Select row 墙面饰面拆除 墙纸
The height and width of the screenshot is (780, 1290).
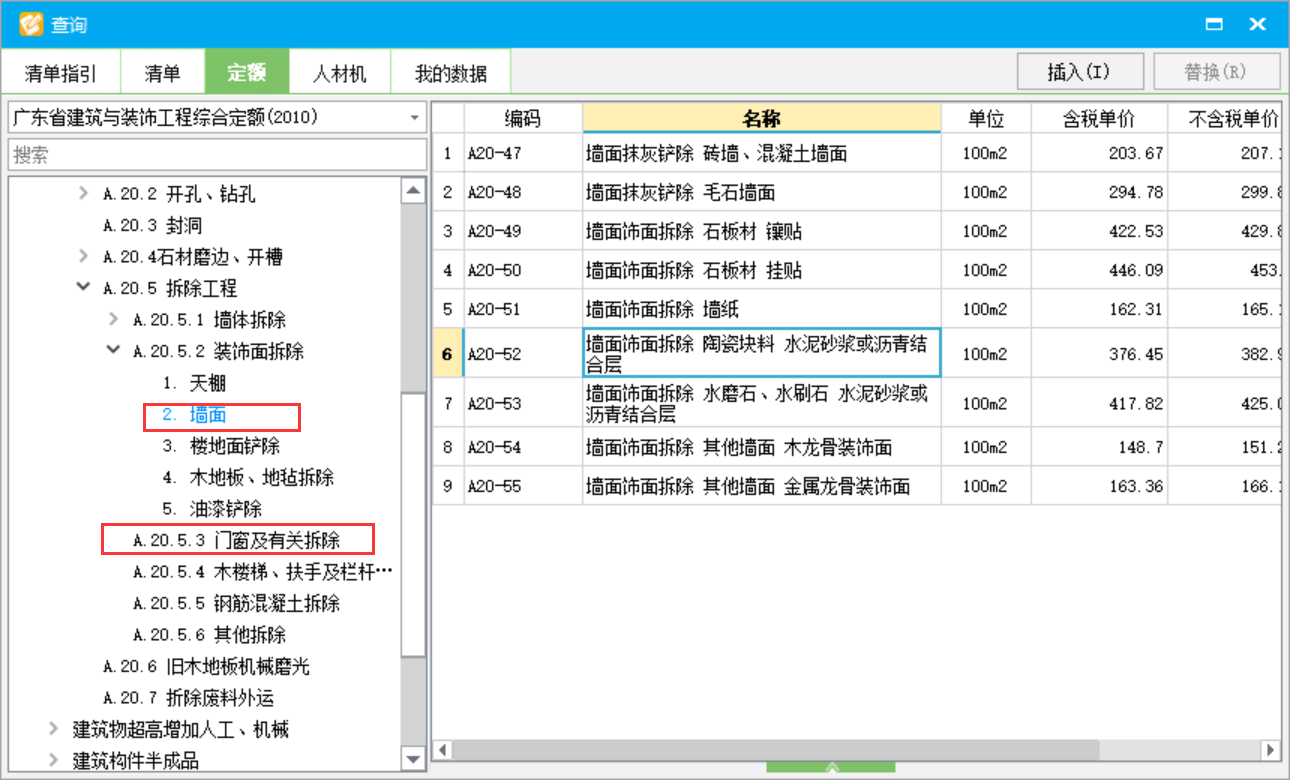pos(762,309)
